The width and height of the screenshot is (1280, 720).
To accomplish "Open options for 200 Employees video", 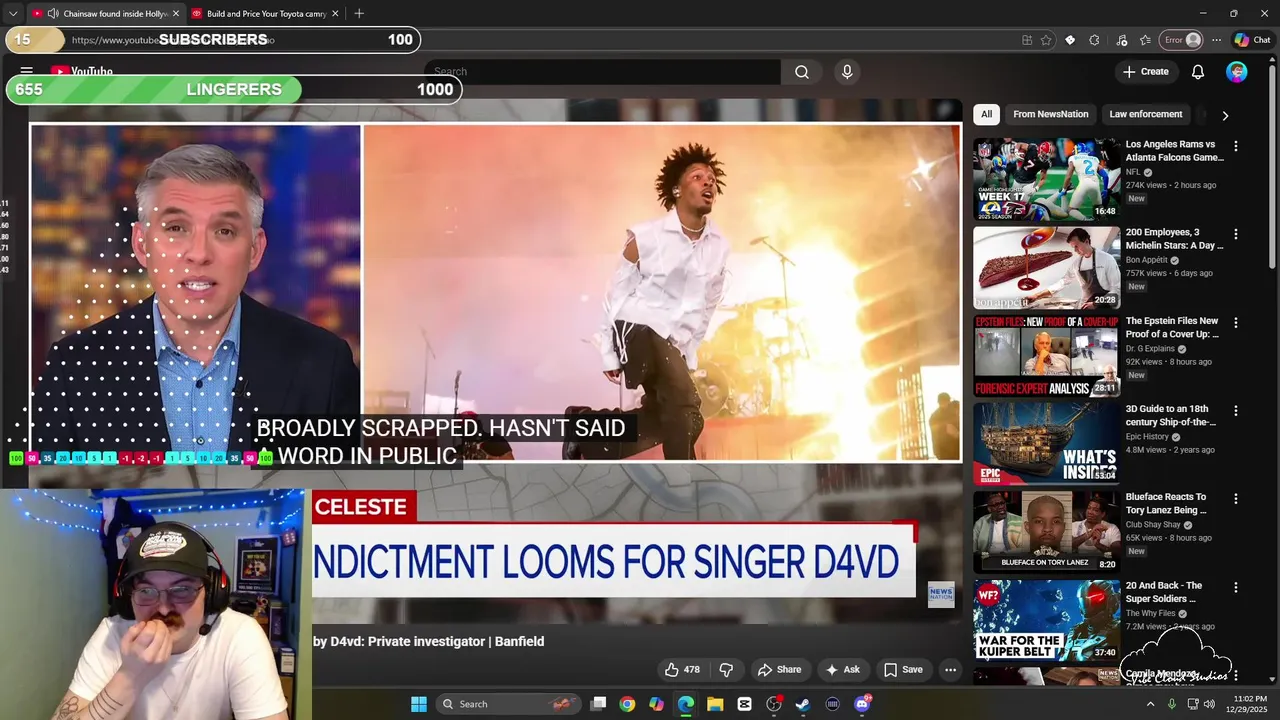I will [1235, 234].
